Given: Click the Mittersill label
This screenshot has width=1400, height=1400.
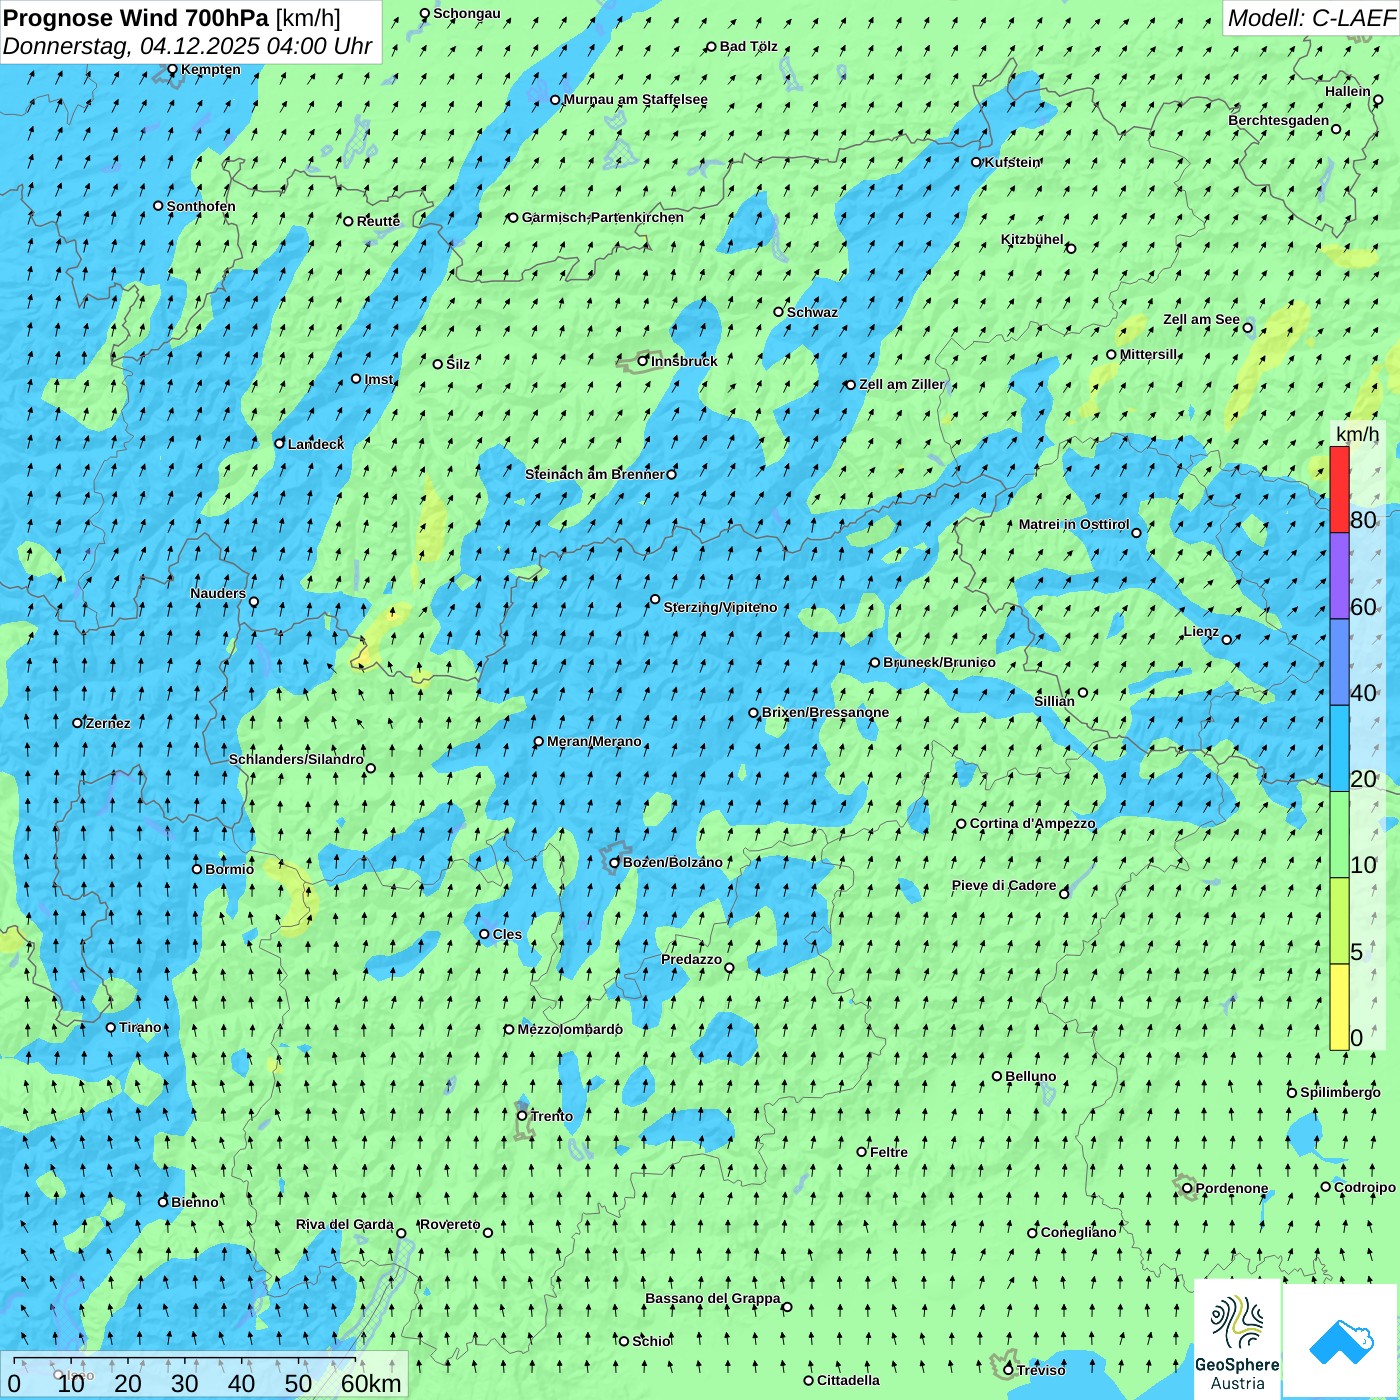Looking at the screenshot, I should pyautogui.click(x=1148, y=354).
